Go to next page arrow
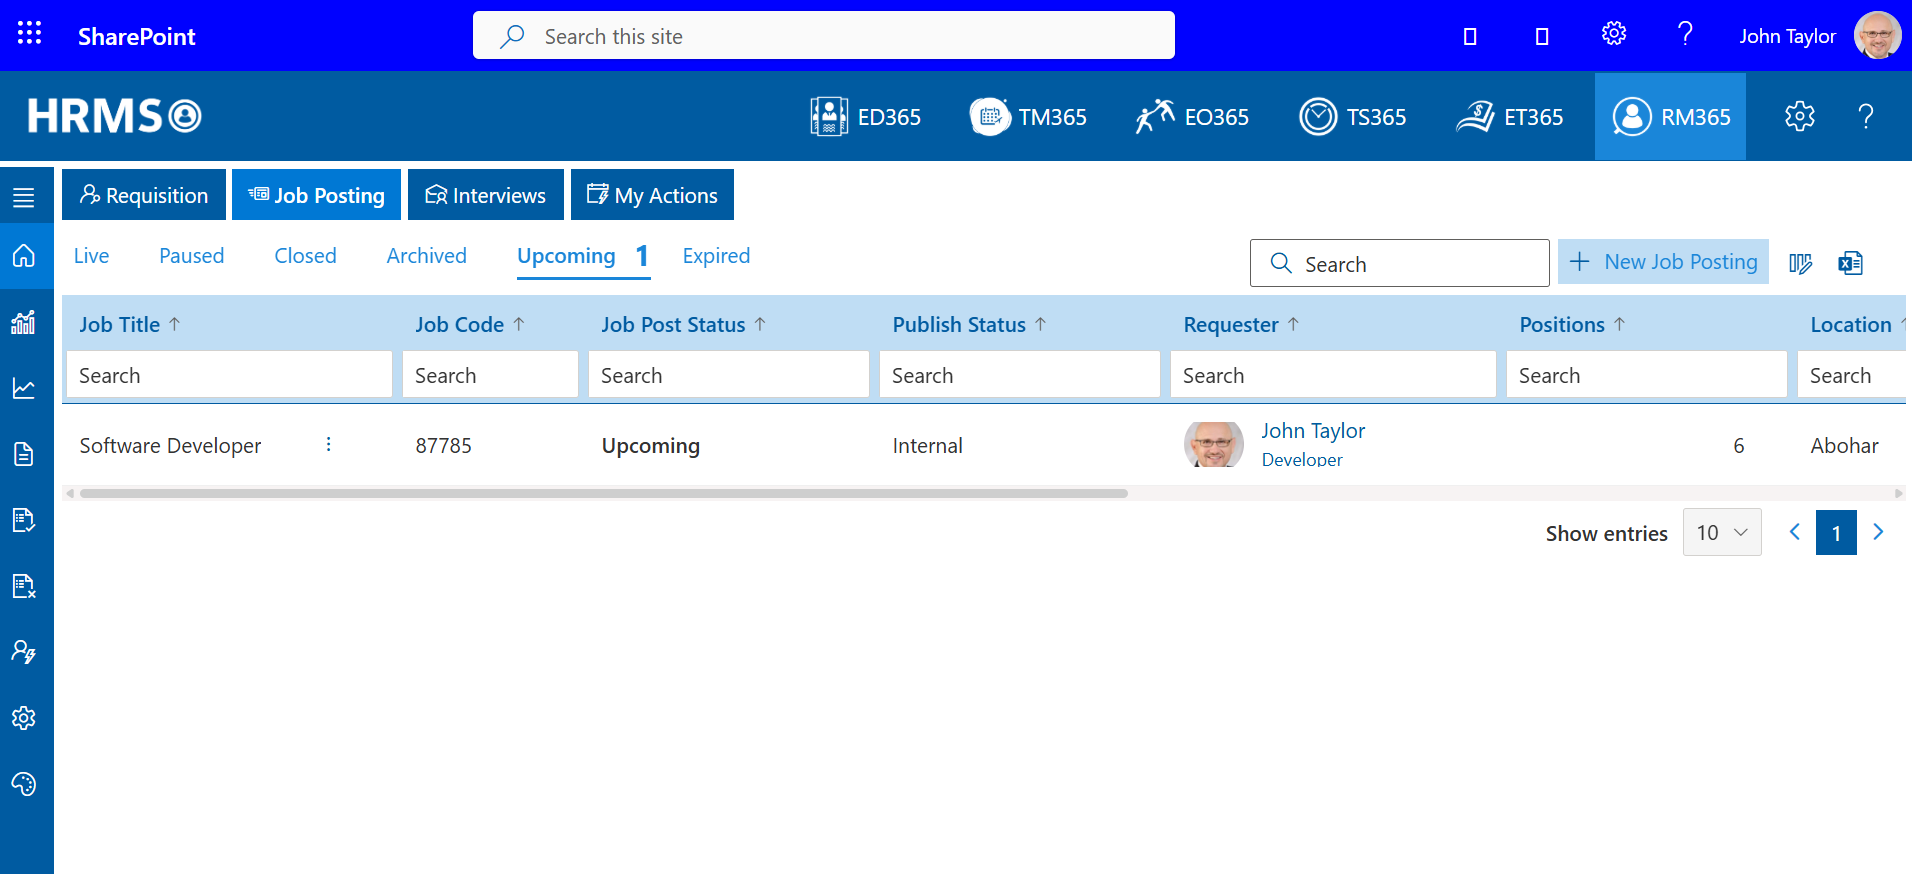This screenshot has width=1912, height=874. tap(1878, 532)
